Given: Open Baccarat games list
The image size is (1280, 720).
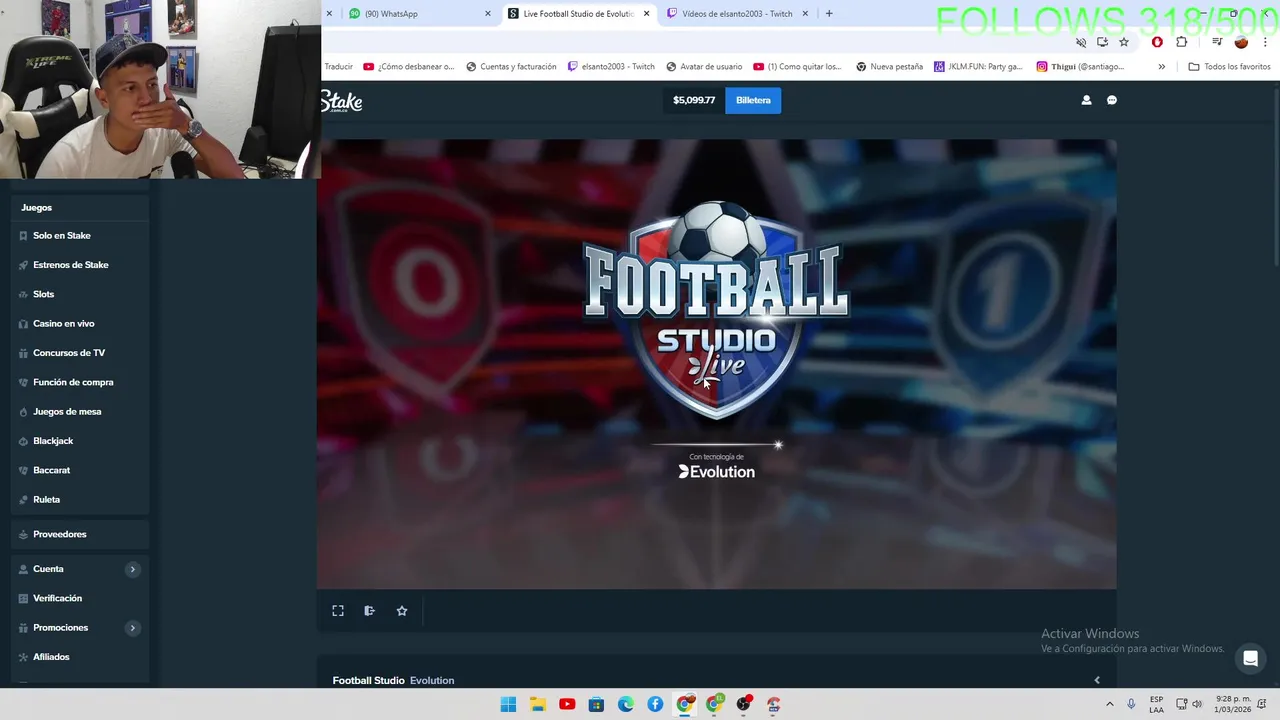Looking at the screenshot, I should [80, 470].
